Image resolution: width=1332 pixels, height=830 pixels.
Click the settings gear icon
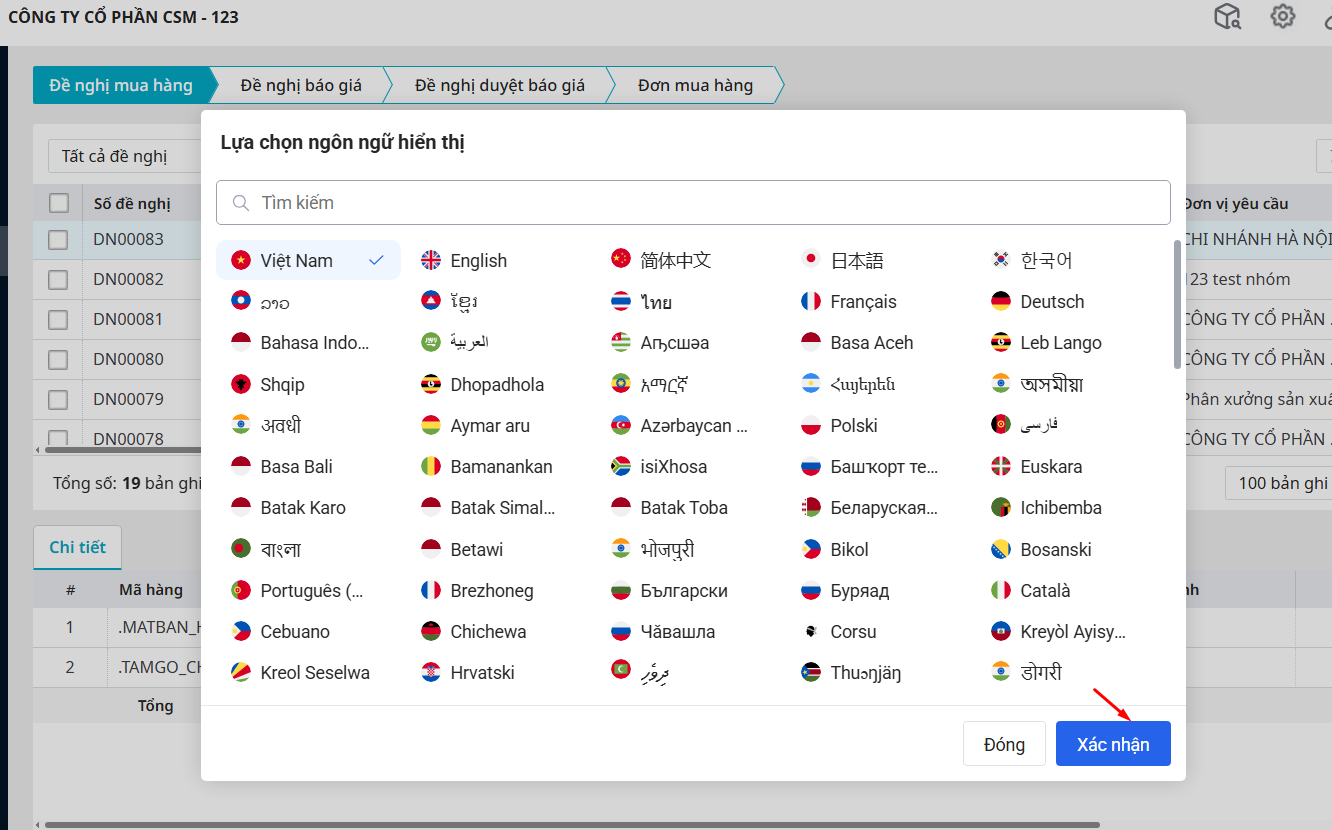(x=1282, y=17)
